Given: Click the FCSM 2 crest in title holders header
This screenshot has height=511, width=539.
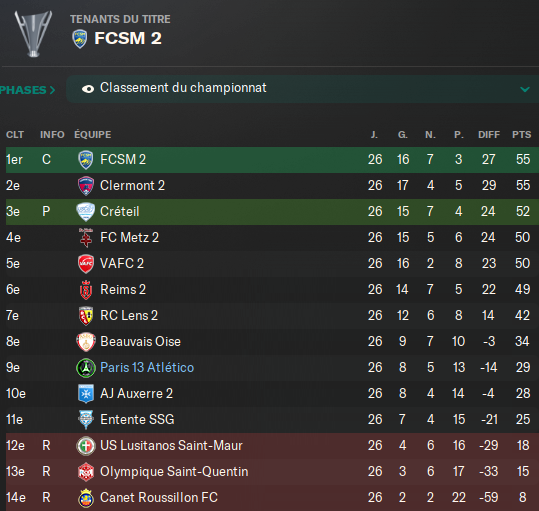Looking at the screenshot, I should point(80,38).
